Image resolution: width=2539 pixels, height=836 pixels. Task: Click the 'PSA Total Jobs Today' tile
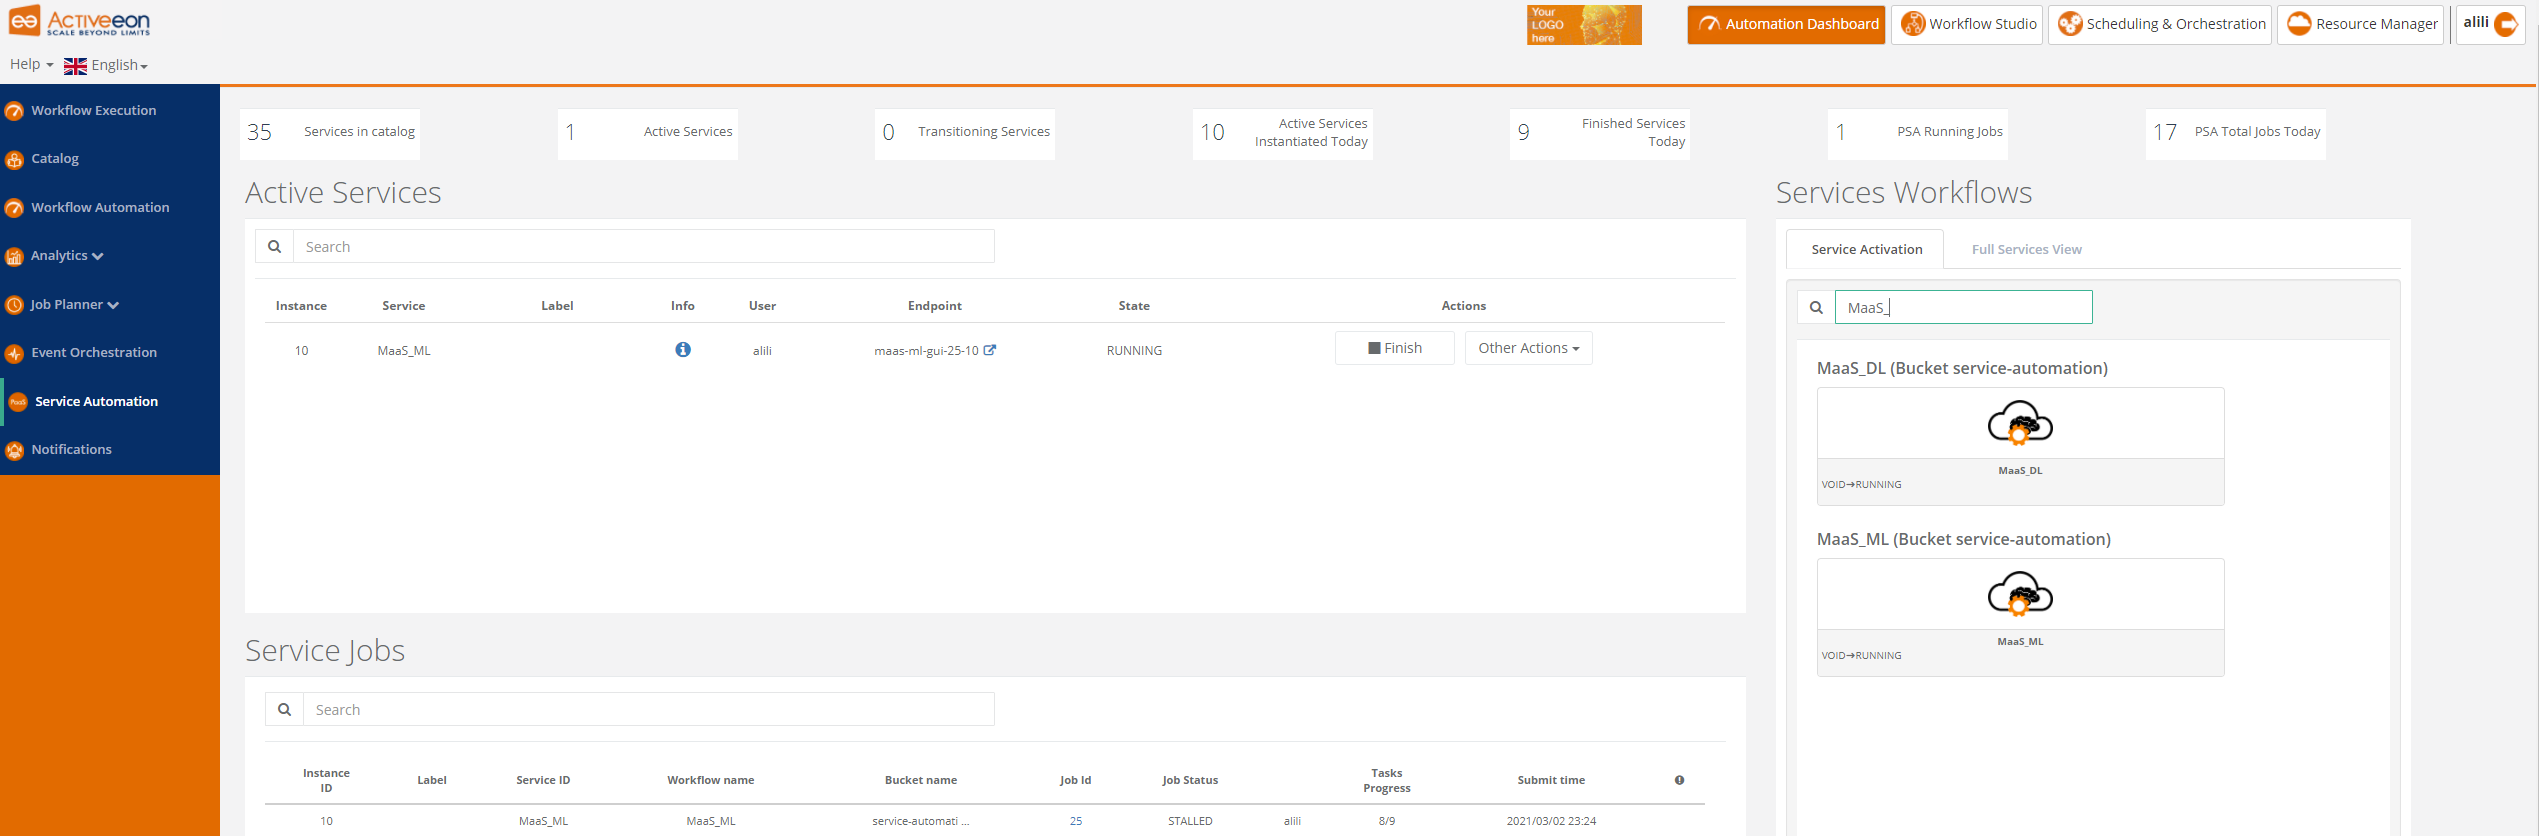coord(2235,133)
